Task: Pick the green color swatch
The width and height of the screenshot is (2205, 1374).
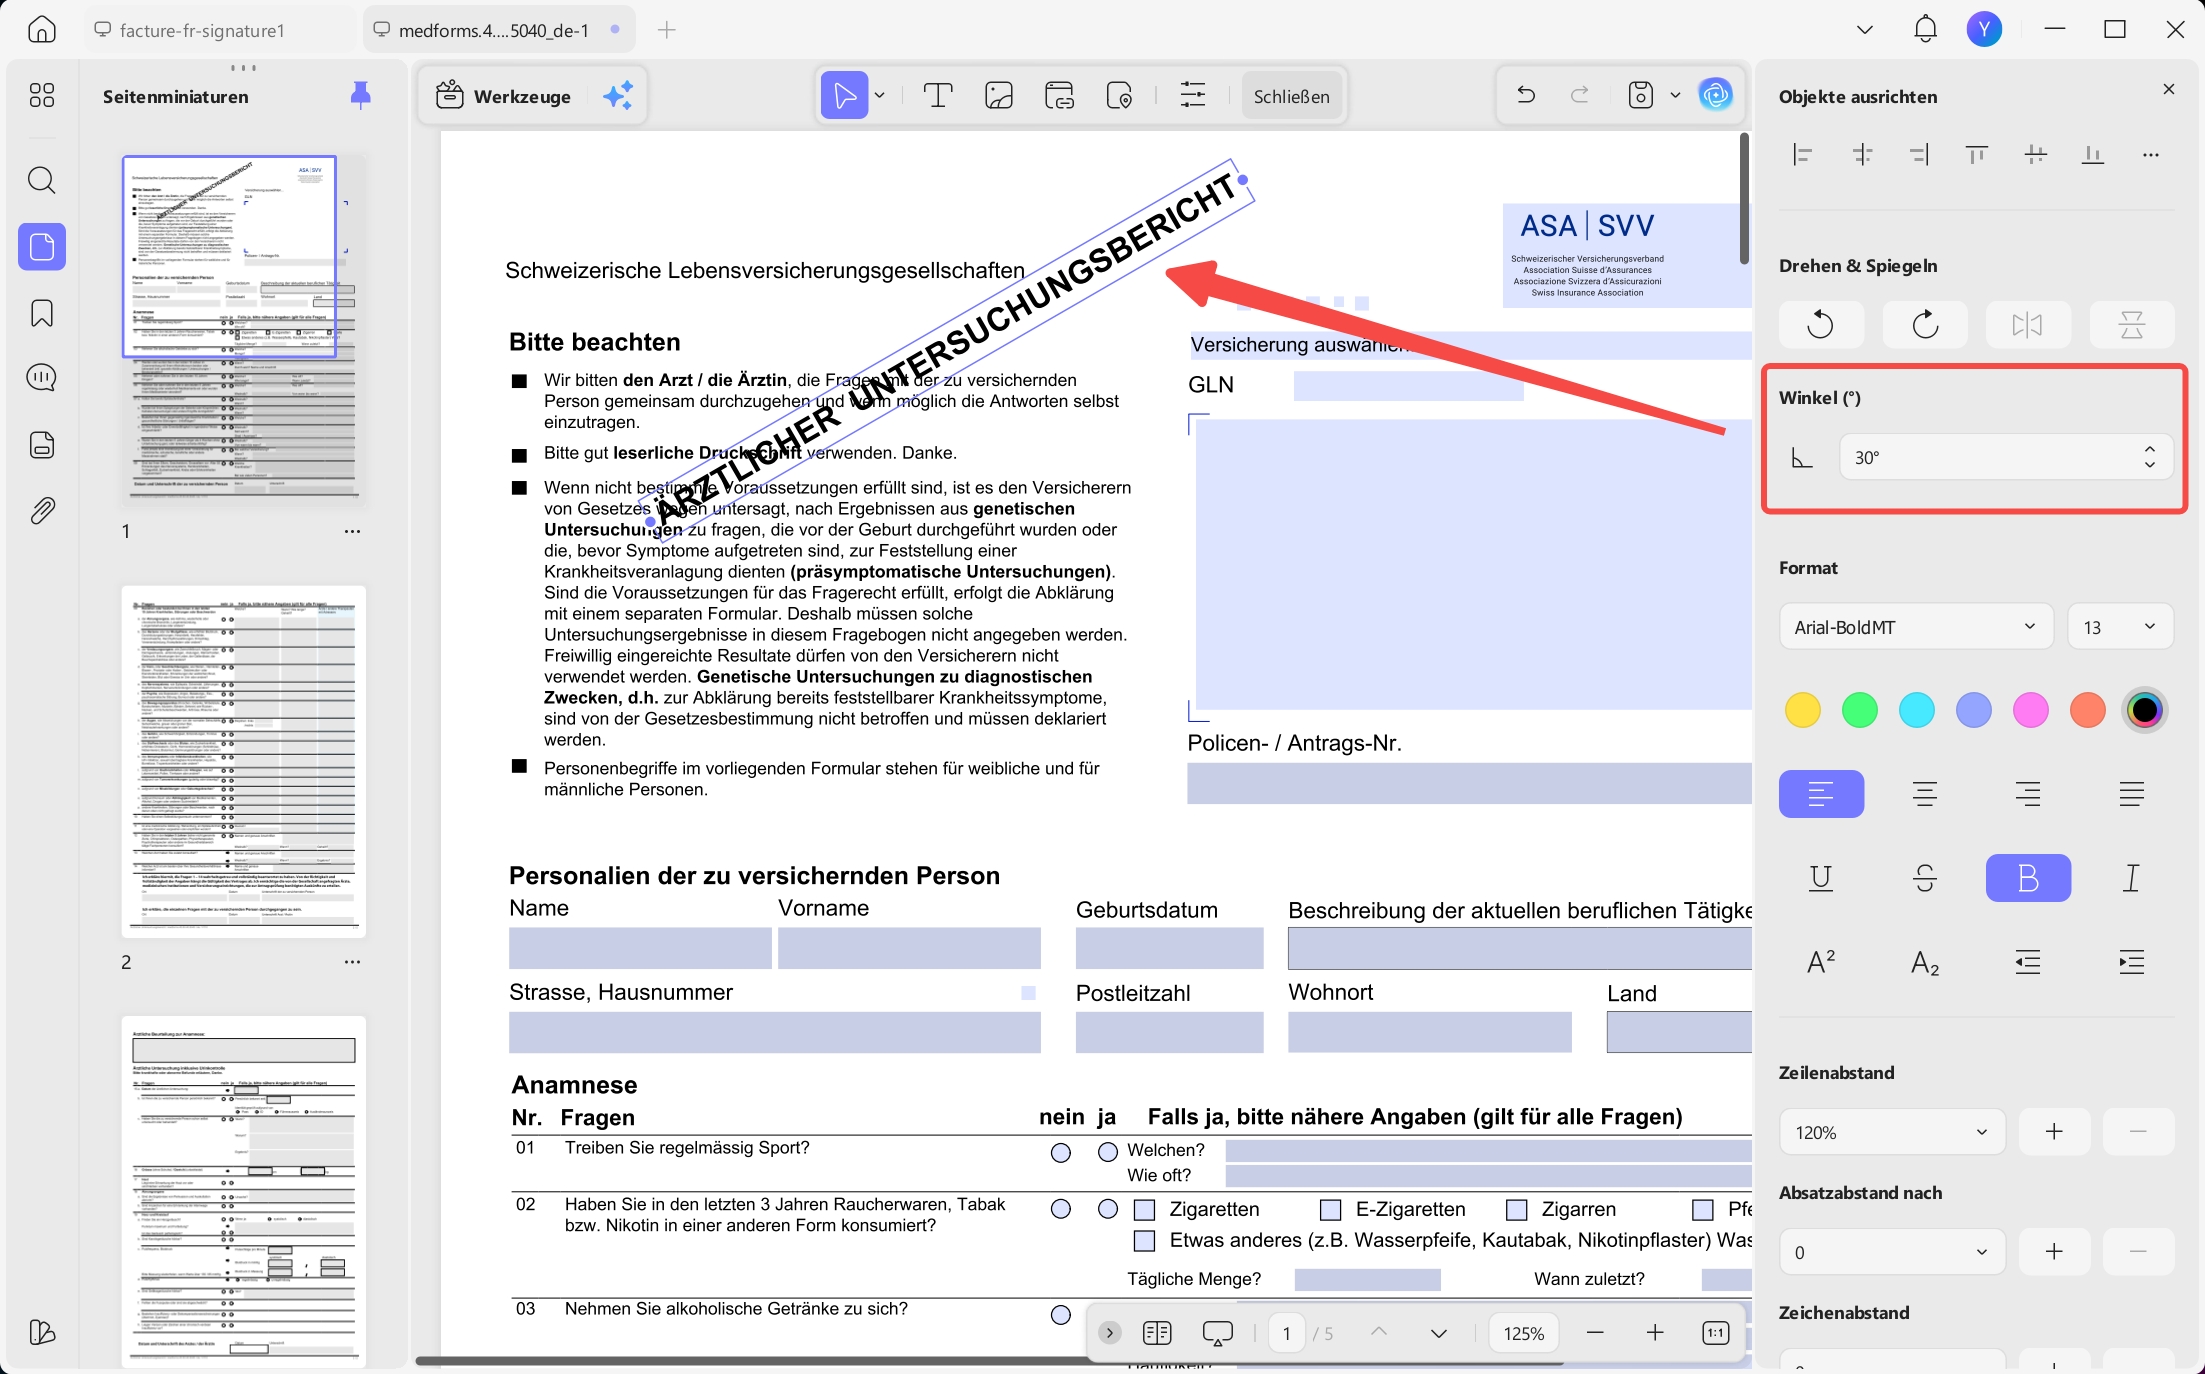Action: 1860,710
